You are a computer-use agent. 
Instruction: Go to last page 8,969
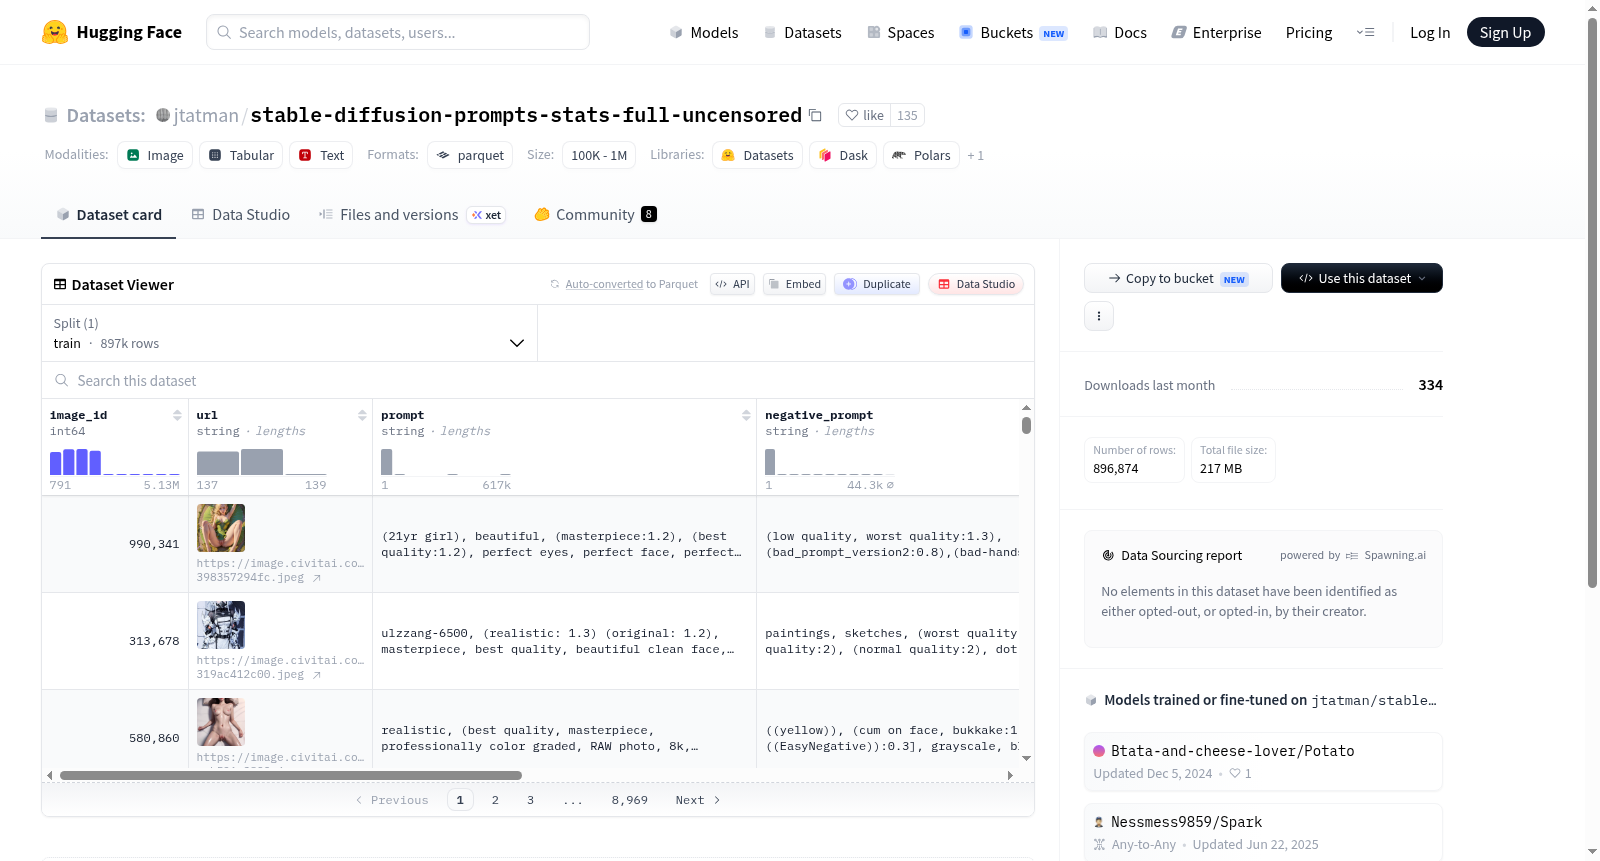click(630, 800)
